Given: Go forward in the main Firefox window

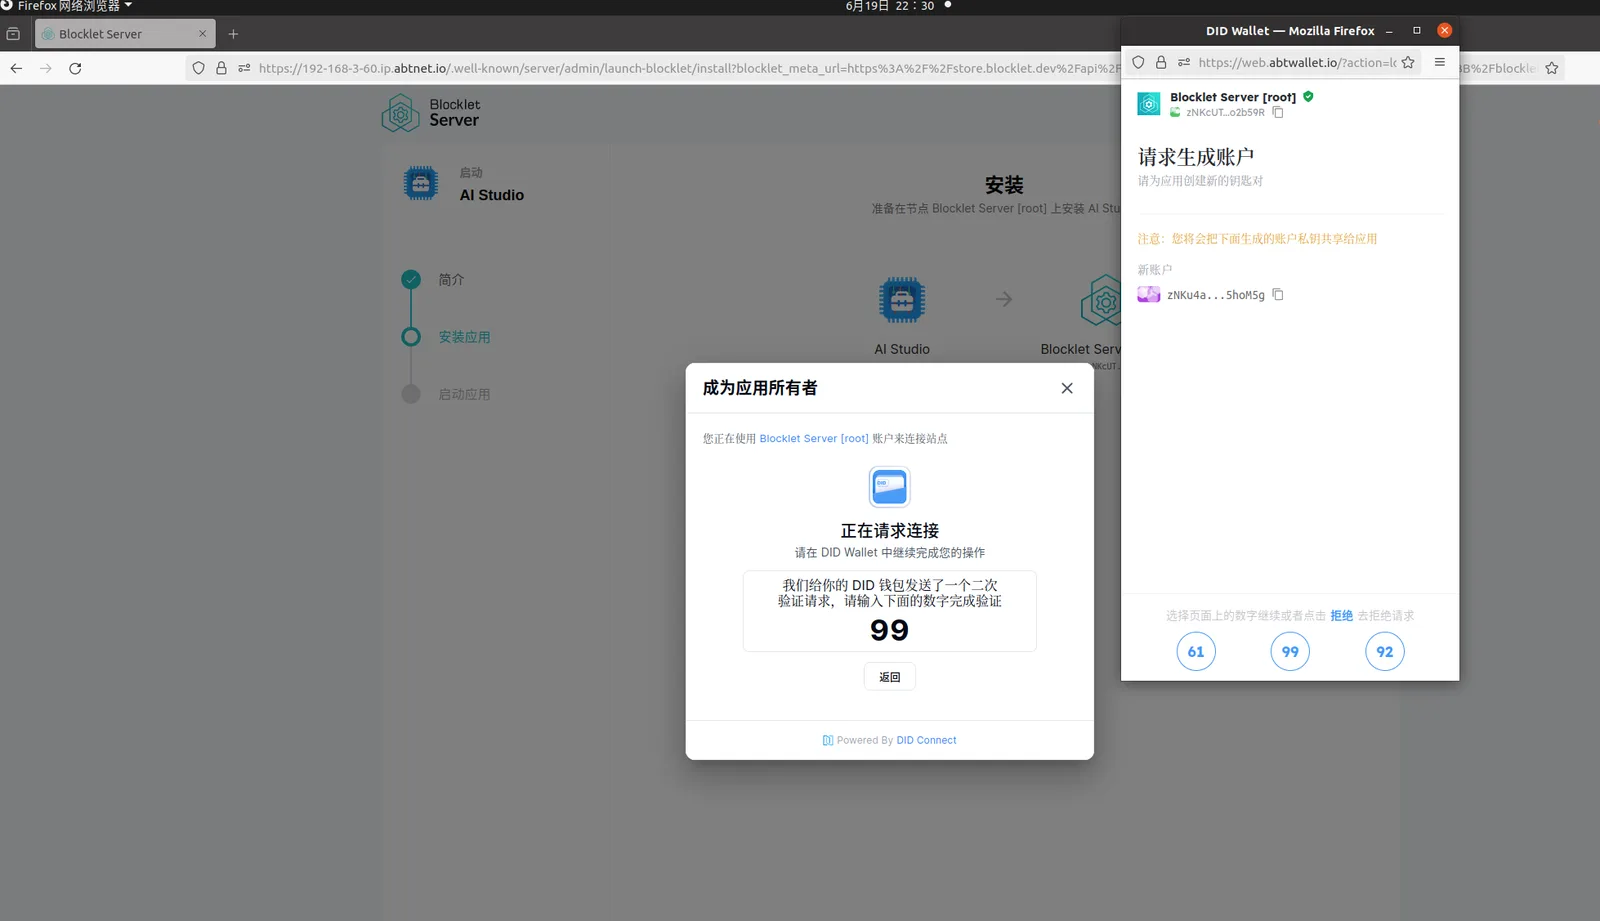Looking at the screenshot, I should coord(46,68).
